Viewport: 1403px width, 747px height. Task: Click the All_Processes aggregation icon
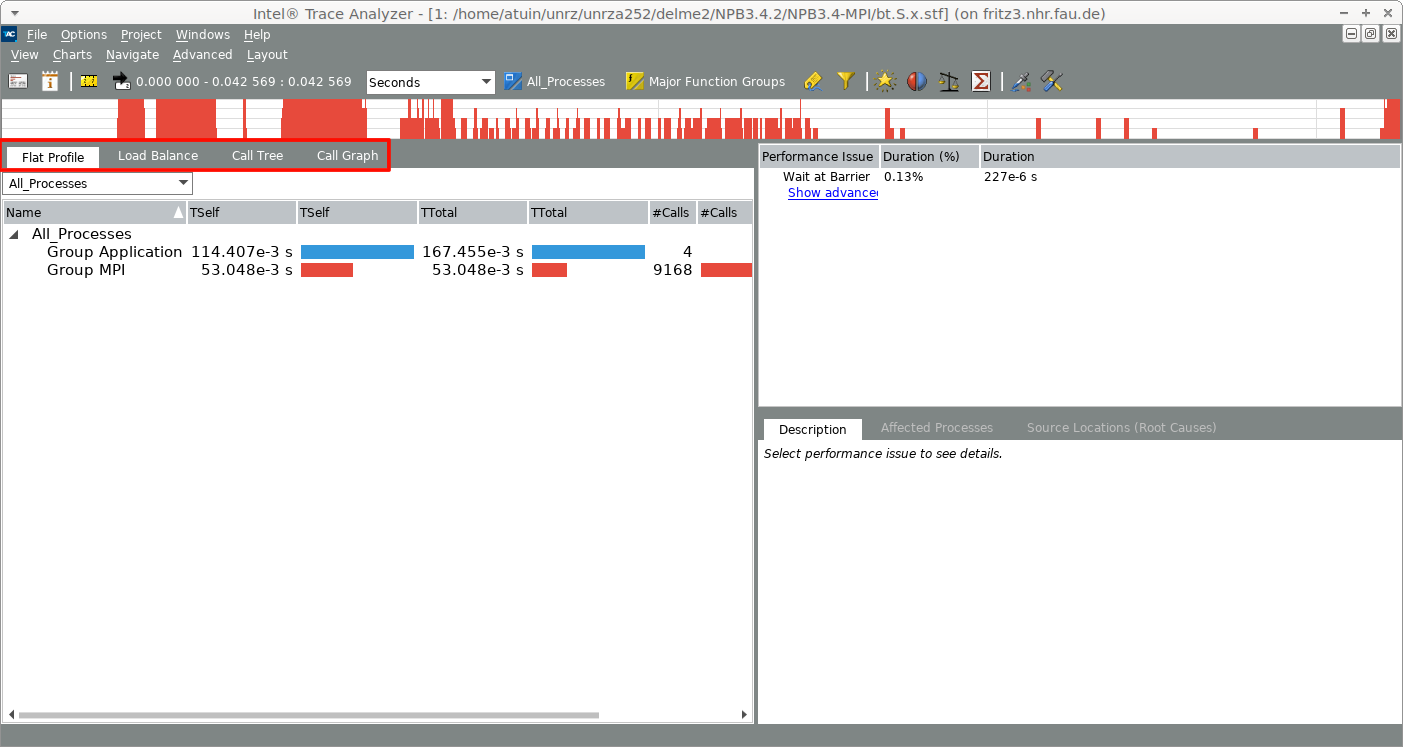coord(513,81)
